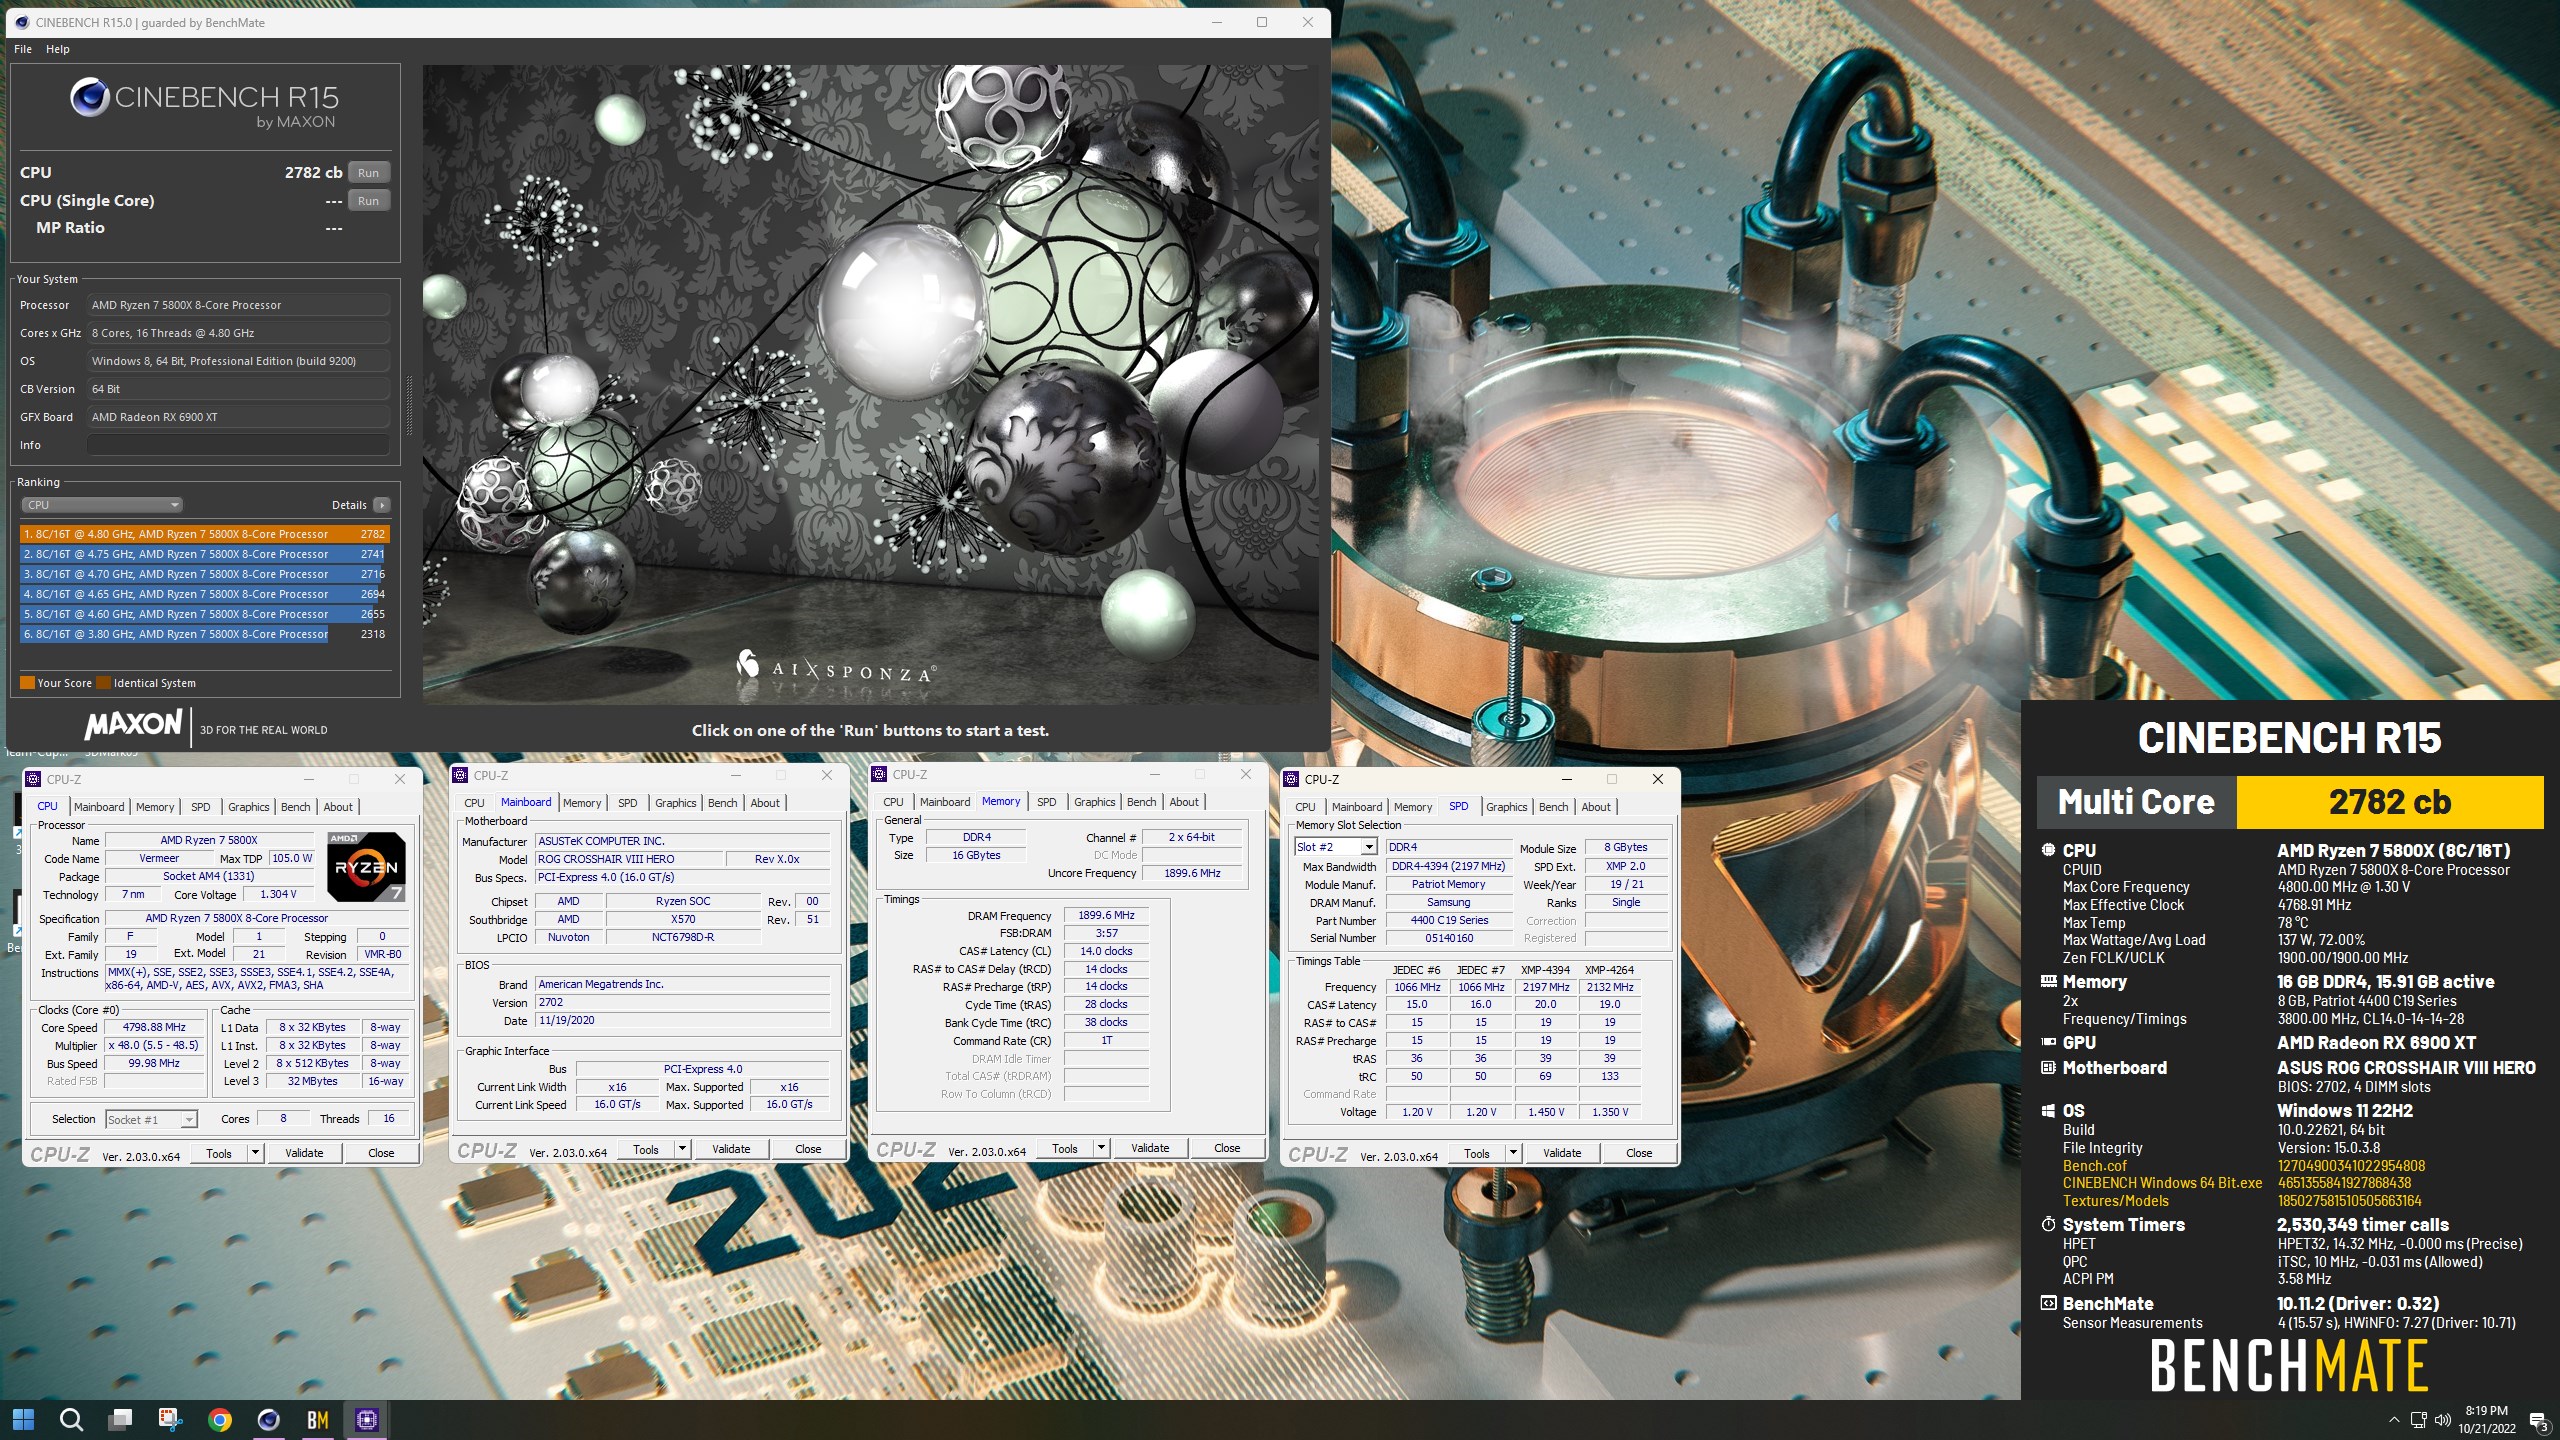Click the Cinebench left panel splitter grip
This screenshot has height=1440, width=2560.
[x=409, y=405]
